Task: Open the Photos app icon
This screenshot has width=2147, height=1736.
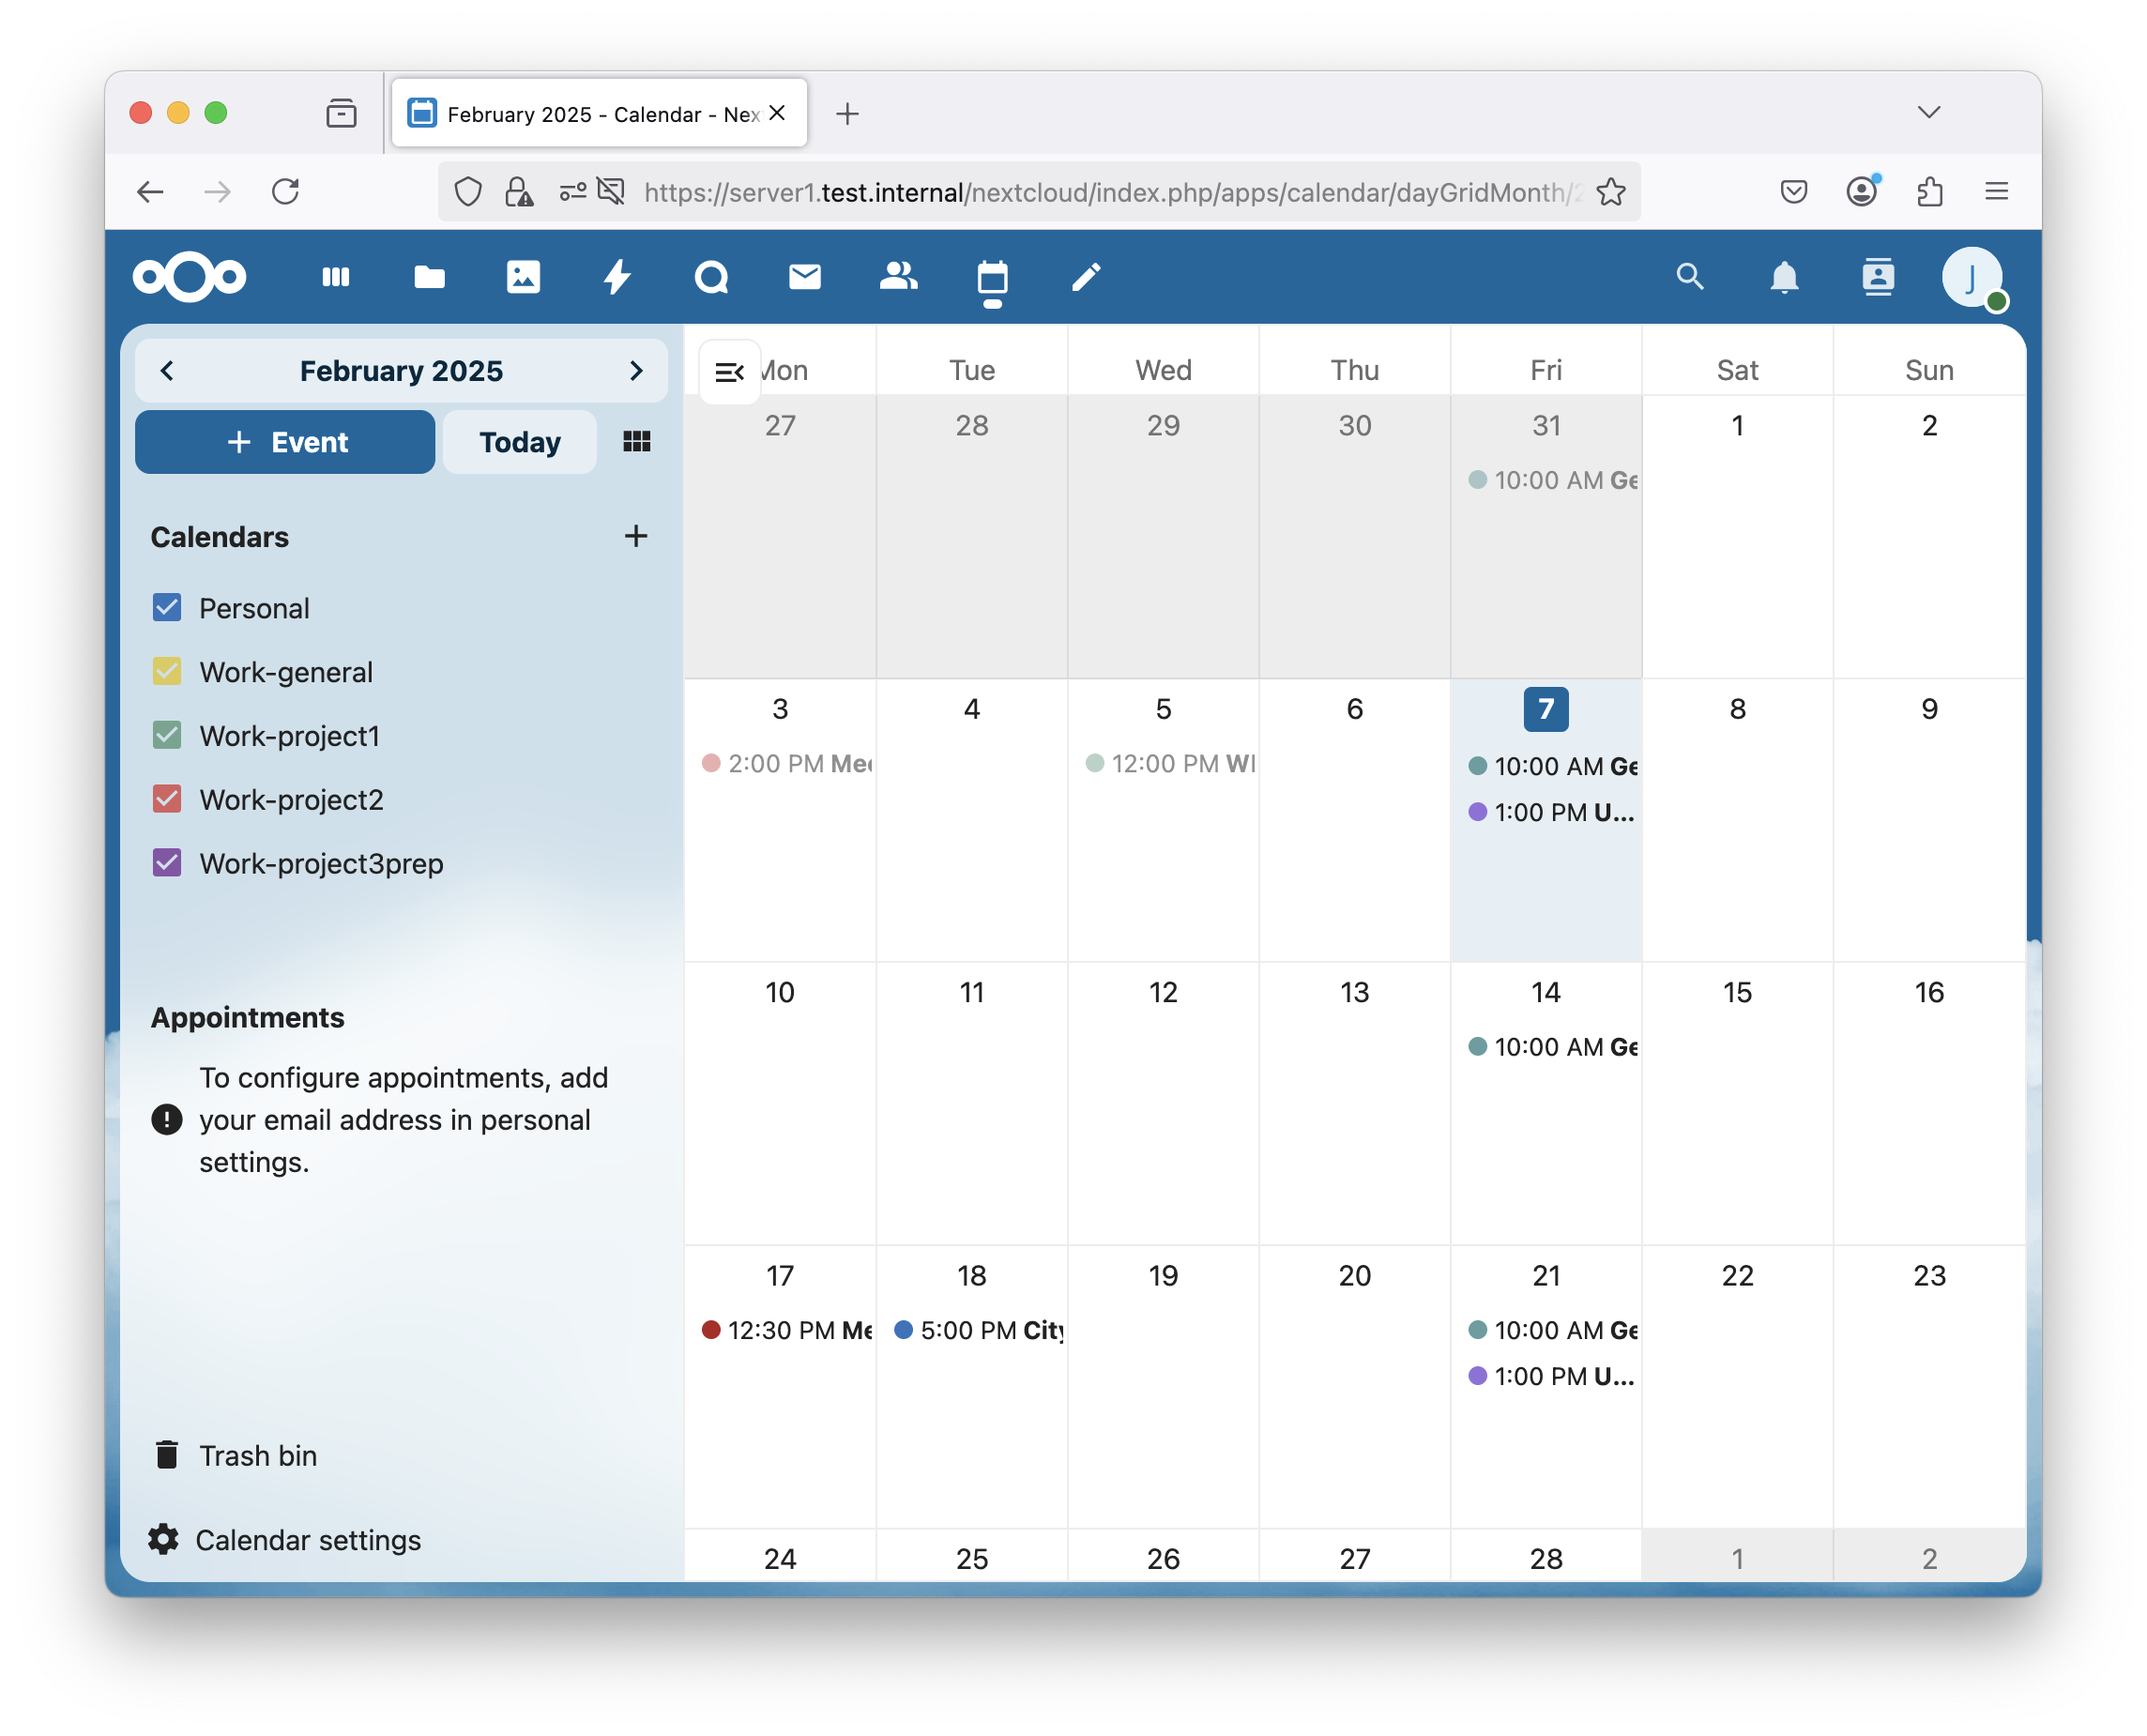Action: [x=523, y=277]
